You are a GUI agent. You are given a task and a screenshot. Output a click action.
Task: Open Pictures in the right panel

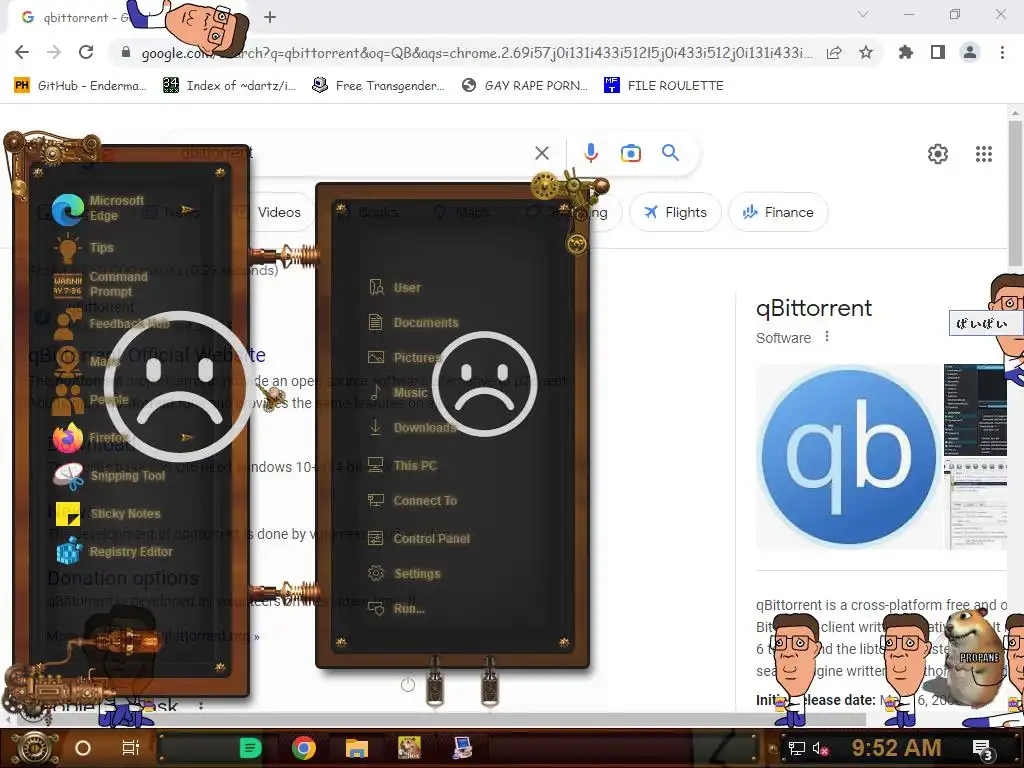point(405,357)
